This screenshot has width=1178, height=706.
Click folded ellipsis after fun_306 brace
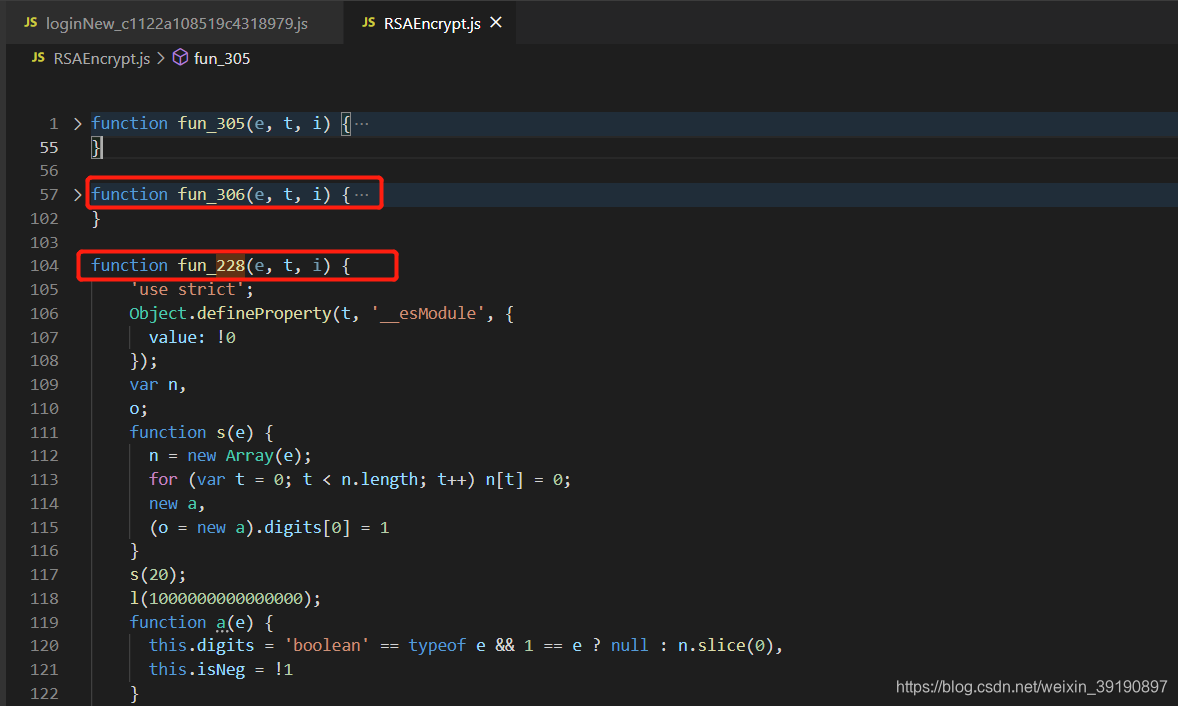(362, 195)
